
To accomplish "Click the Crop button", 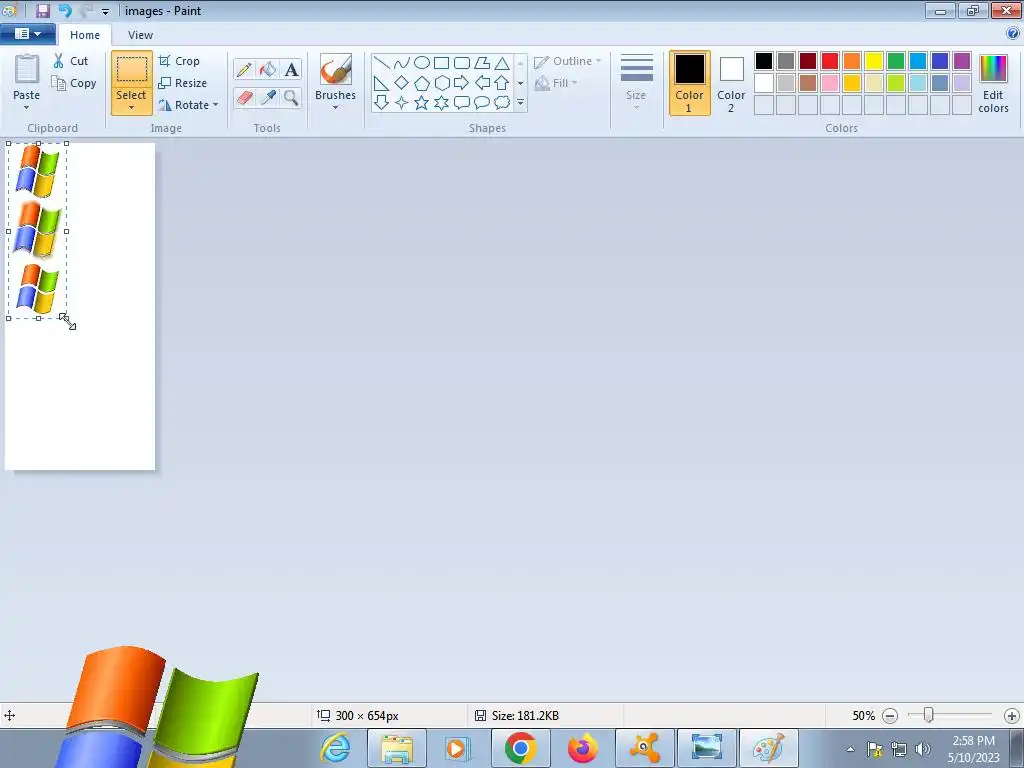I will click(179, 61).
